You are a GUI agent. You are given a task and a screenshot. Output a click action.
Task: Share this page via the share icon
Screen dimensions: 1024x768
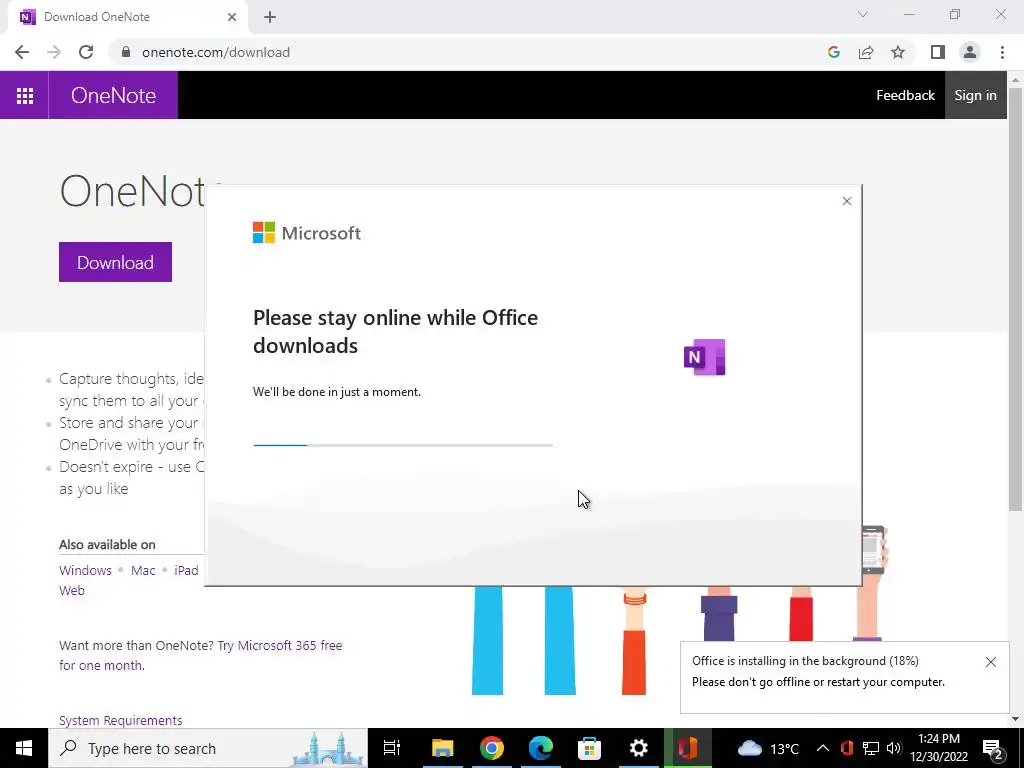pos(866,52)
